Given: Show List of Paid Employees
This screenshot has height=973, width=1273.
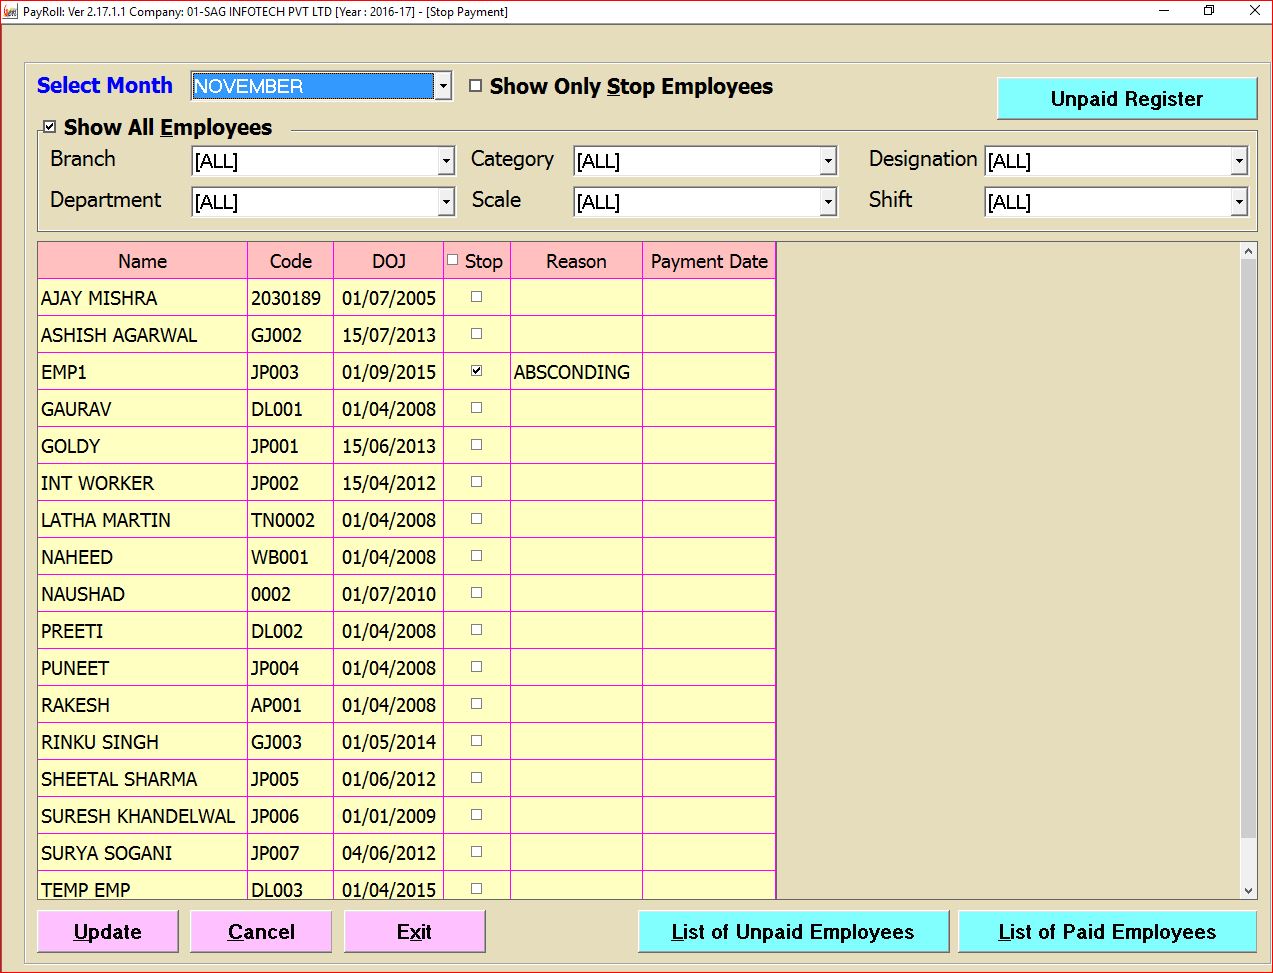Looking at the screenshot, I should 1107,932.
